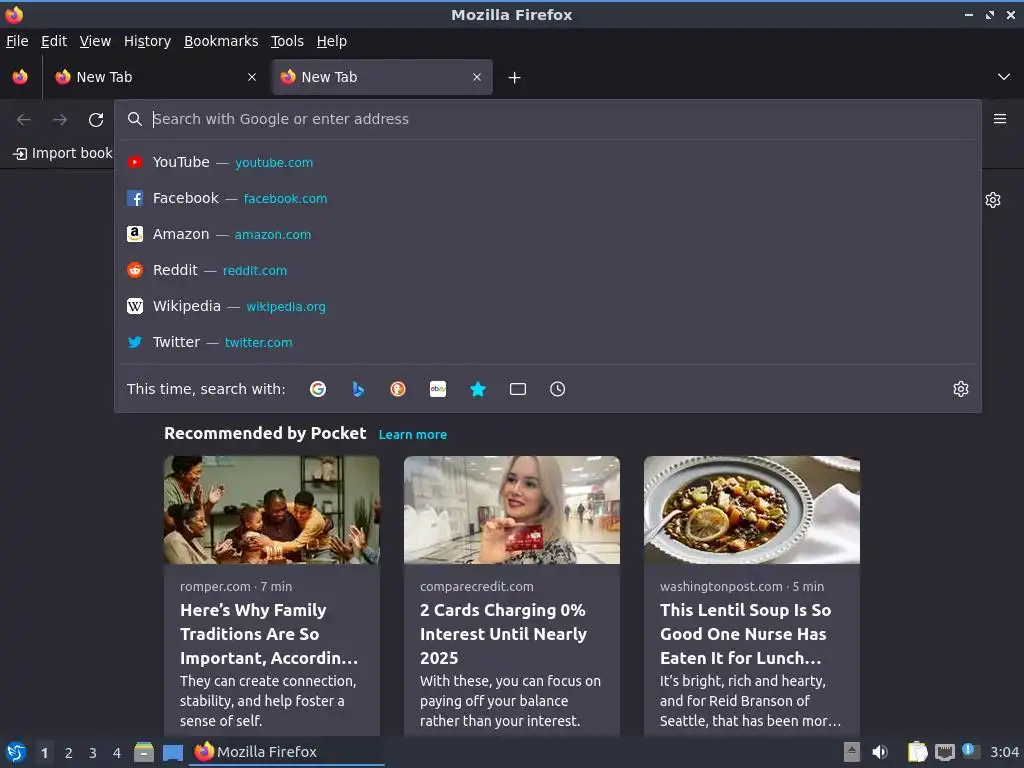The width and height of the screenshot is (1024, 768).
Task: Open the credit card article thumbnail
Action: click(x=511, y=510)
